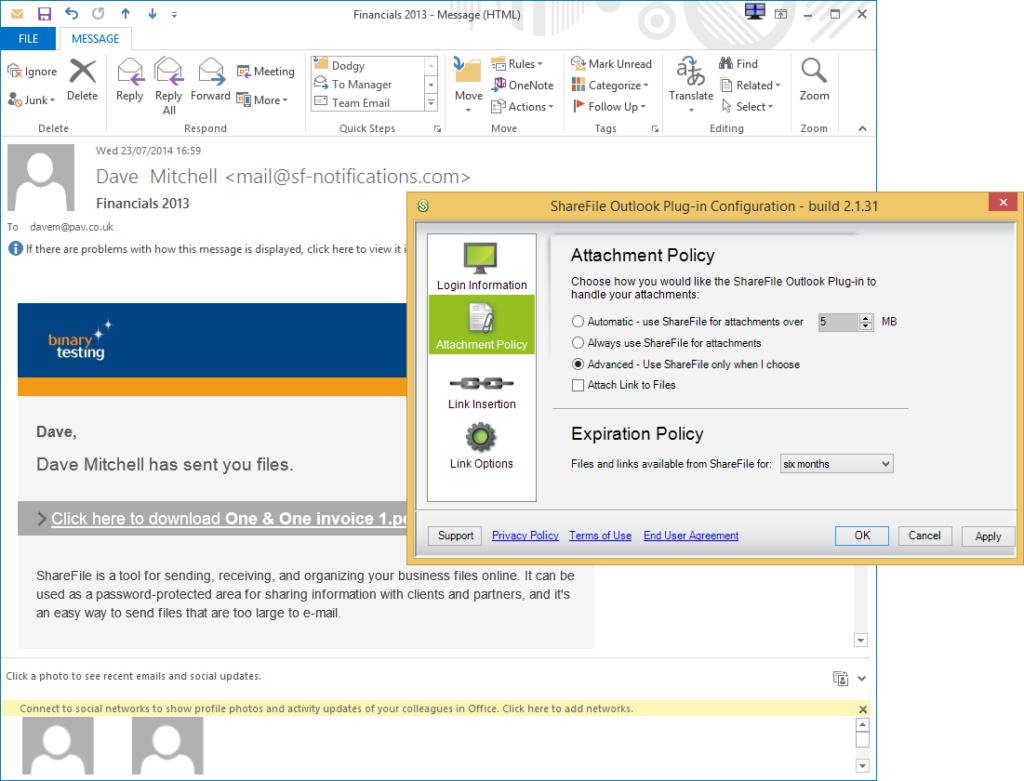
Task: Increase the attachment size MB spinner
Action: (863, 317)
